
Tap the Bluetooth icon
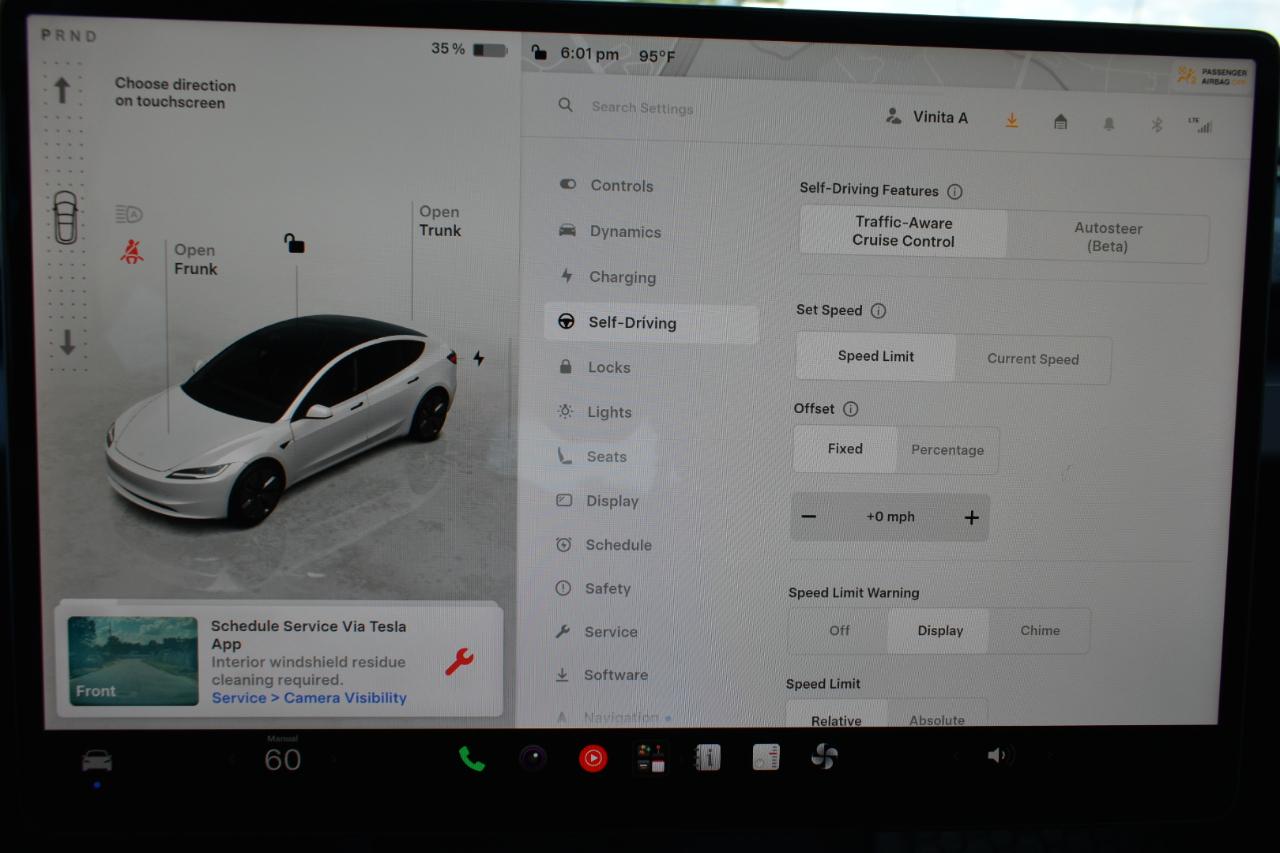tap(1157, 125)
